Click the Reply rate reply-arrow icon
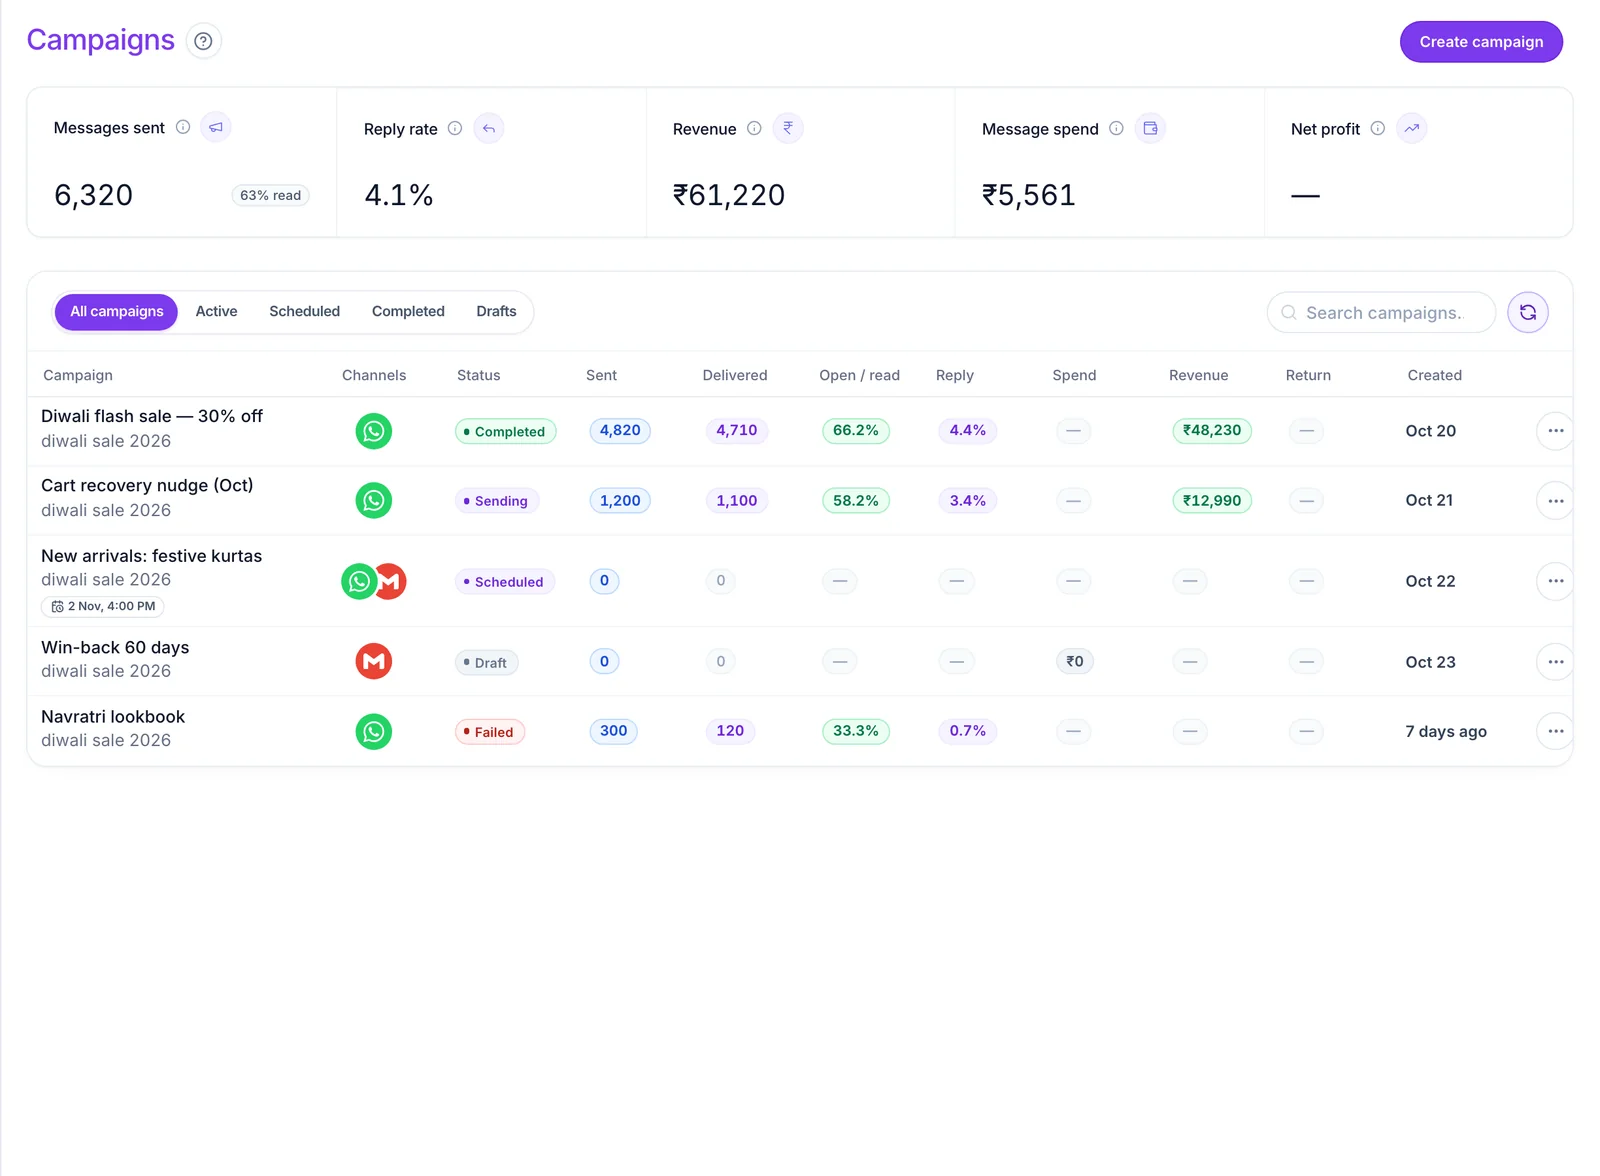Screen dimensions: 1600x1176 click(489, 128)
